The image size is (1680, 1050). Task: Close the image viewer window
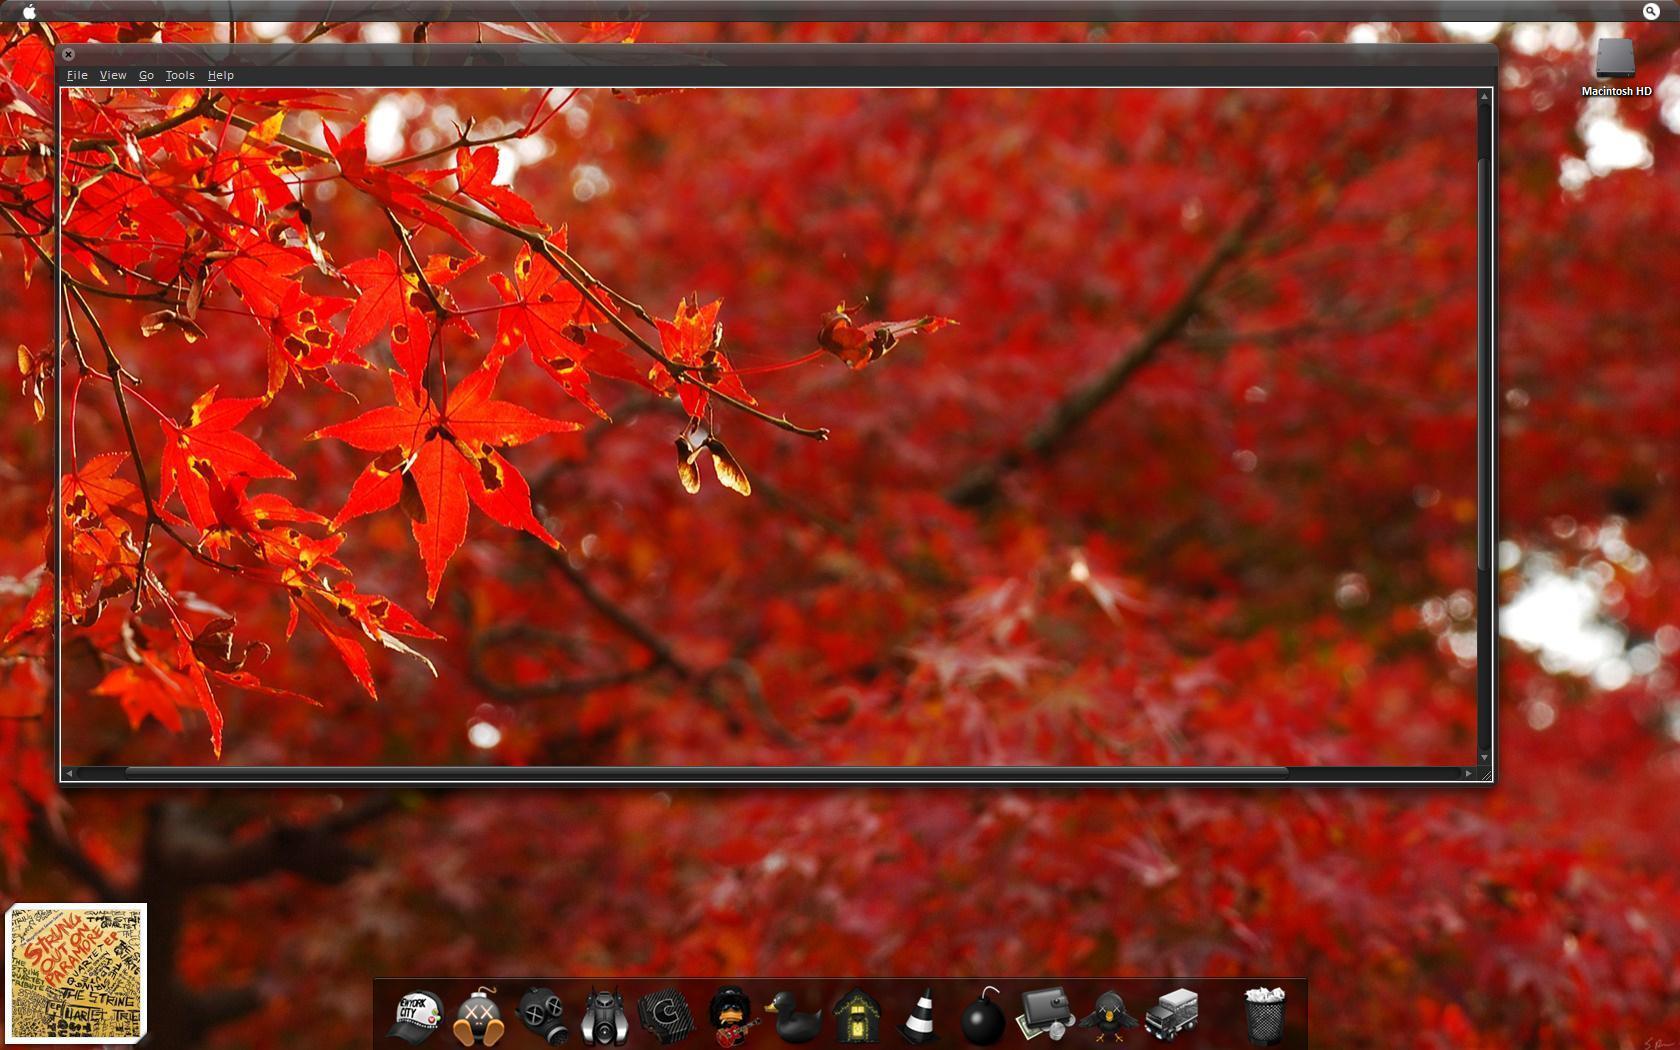(68, 54)
